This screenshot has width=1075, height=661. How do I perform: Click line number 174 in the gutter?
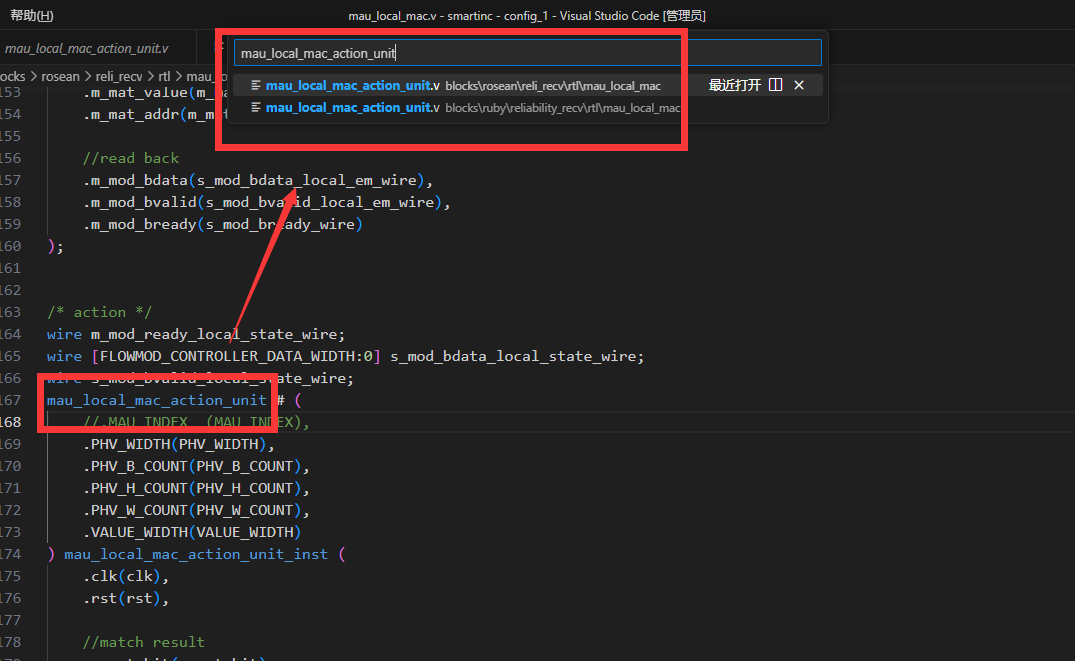point(10,554)
